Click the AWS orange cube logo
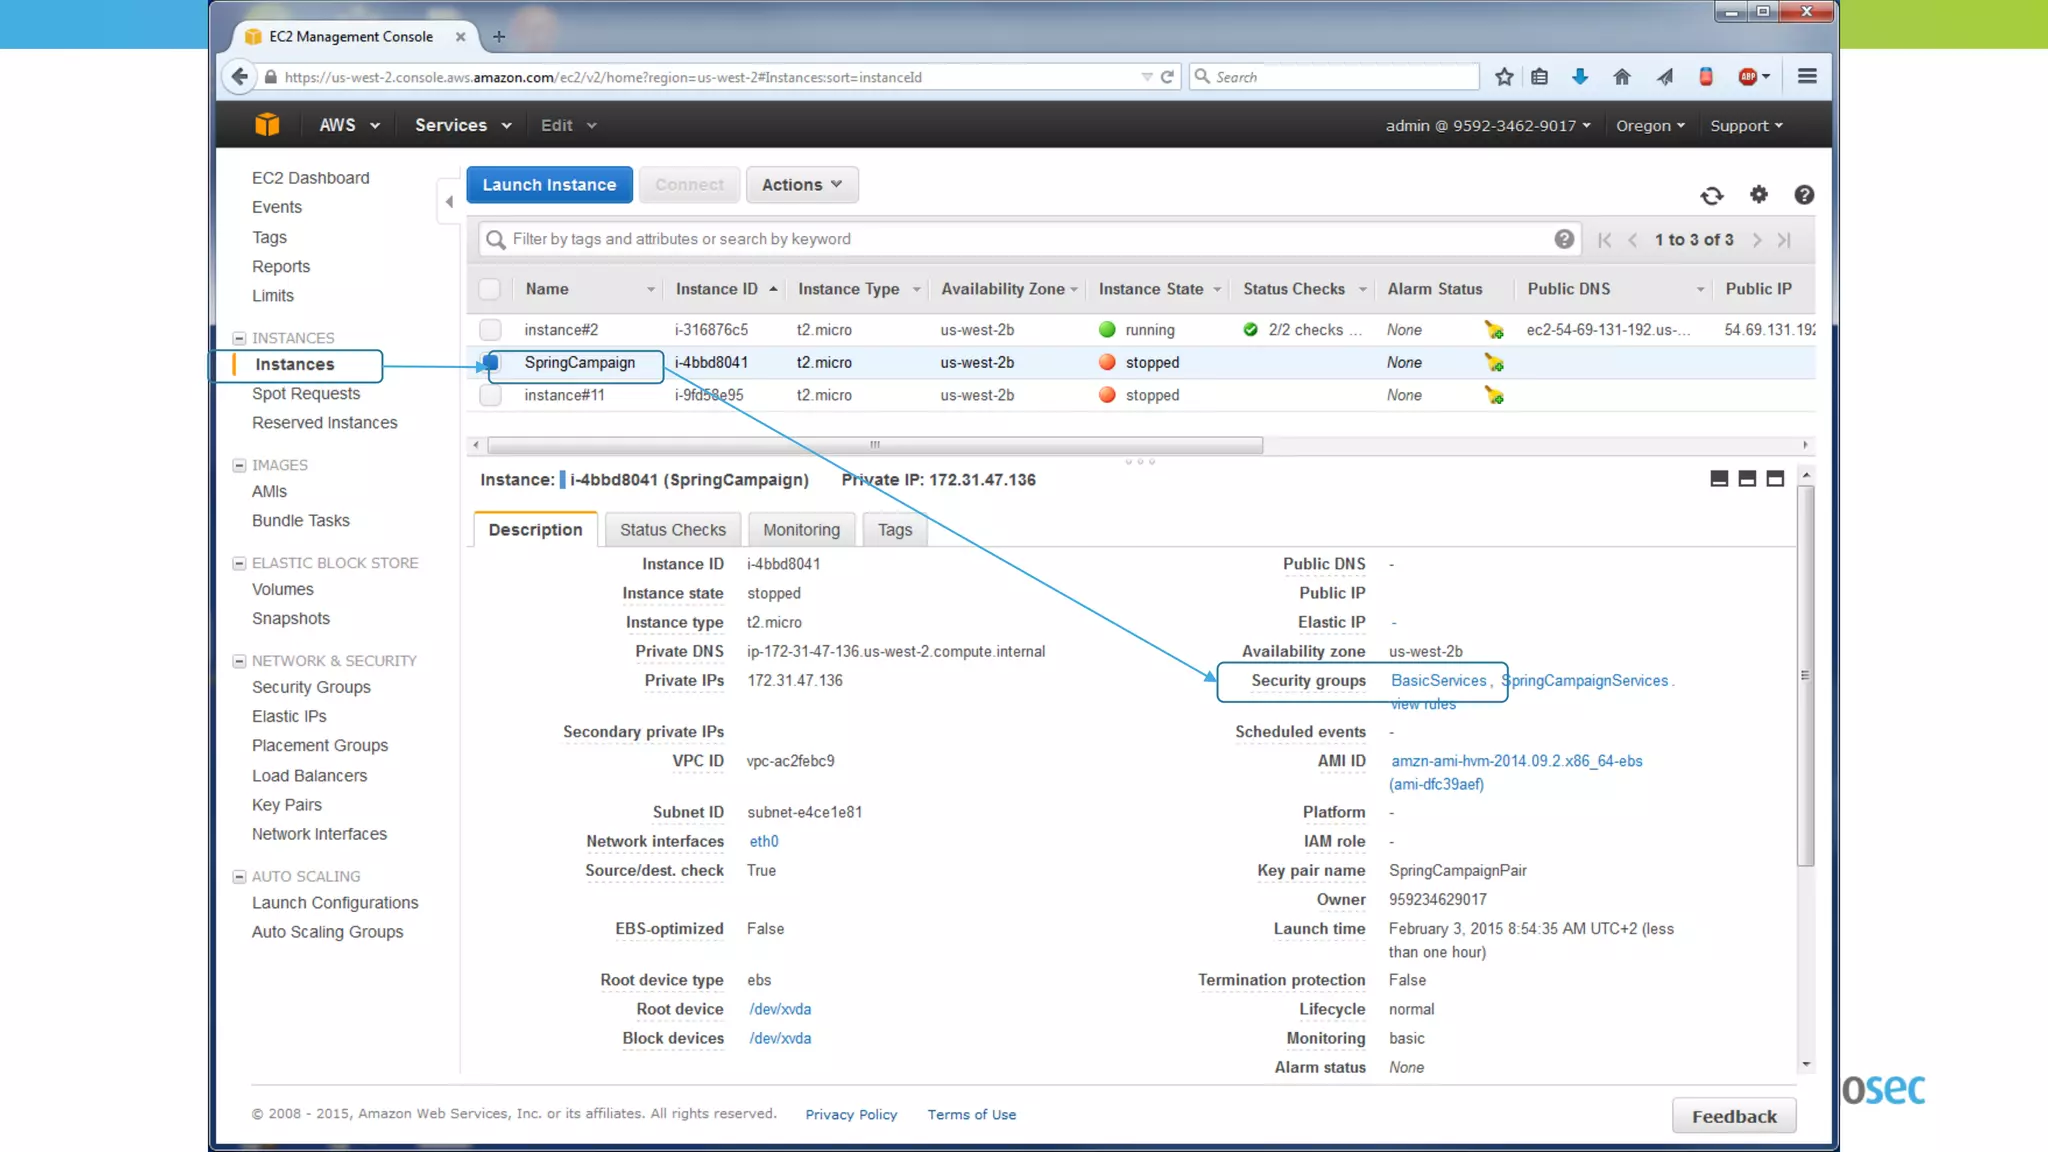The height and width of the screenshot is (1152, 2048). pos(267,125)
